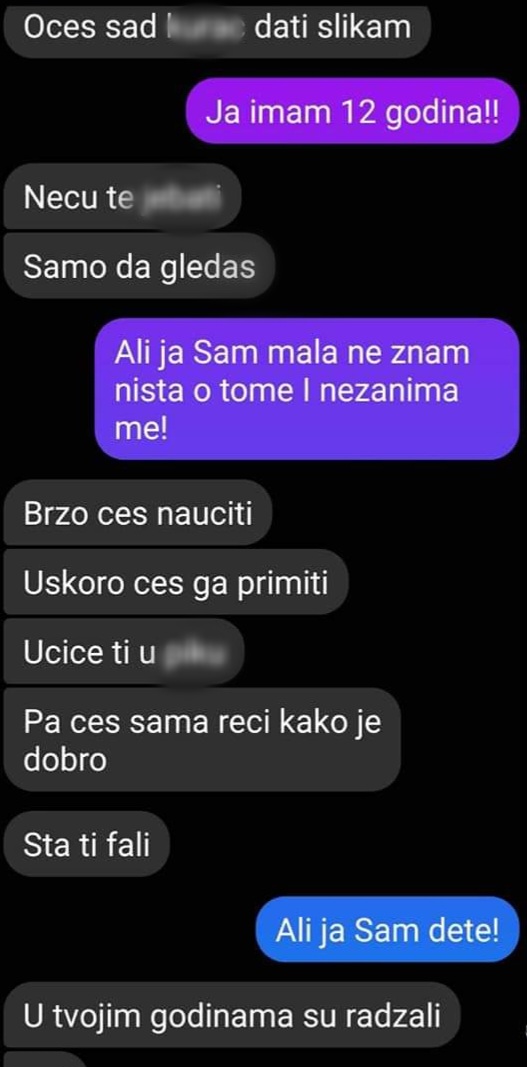Select the gray bubble starting with 'Uskoro'

pos(176,582)
